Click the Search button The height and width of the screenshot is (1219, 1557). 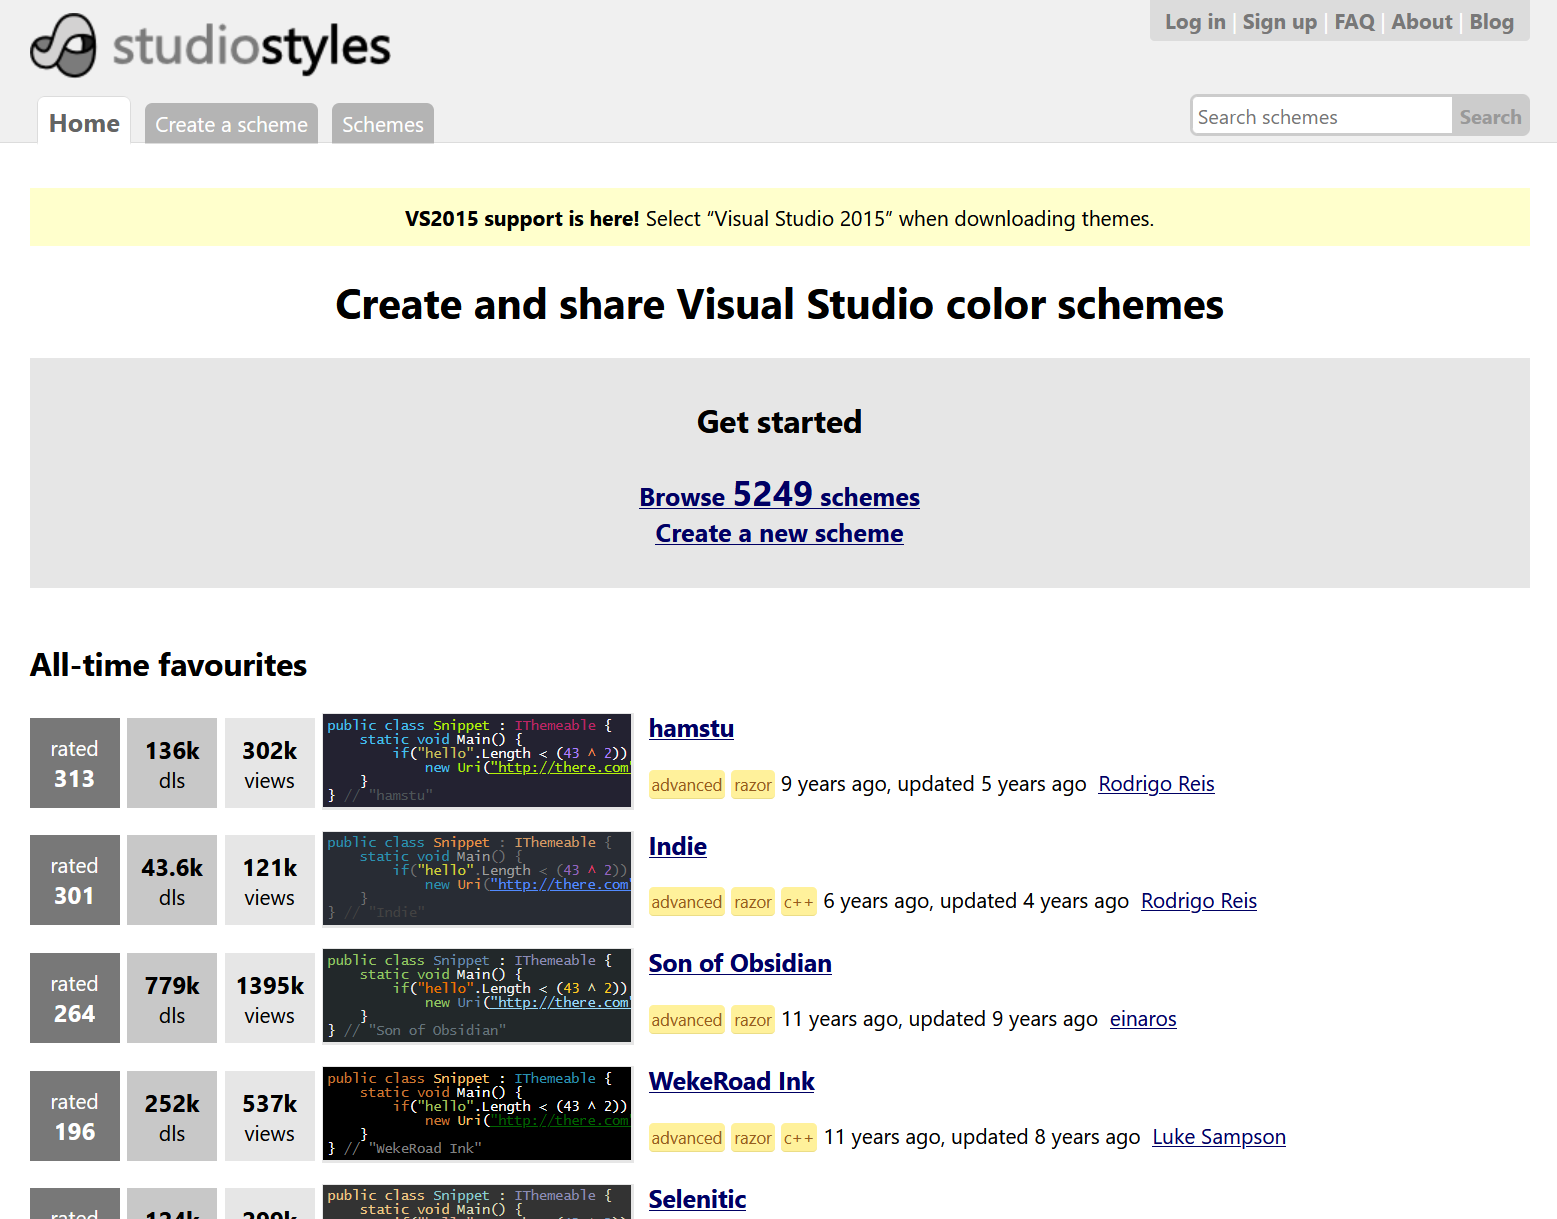tap(1490, 116)
